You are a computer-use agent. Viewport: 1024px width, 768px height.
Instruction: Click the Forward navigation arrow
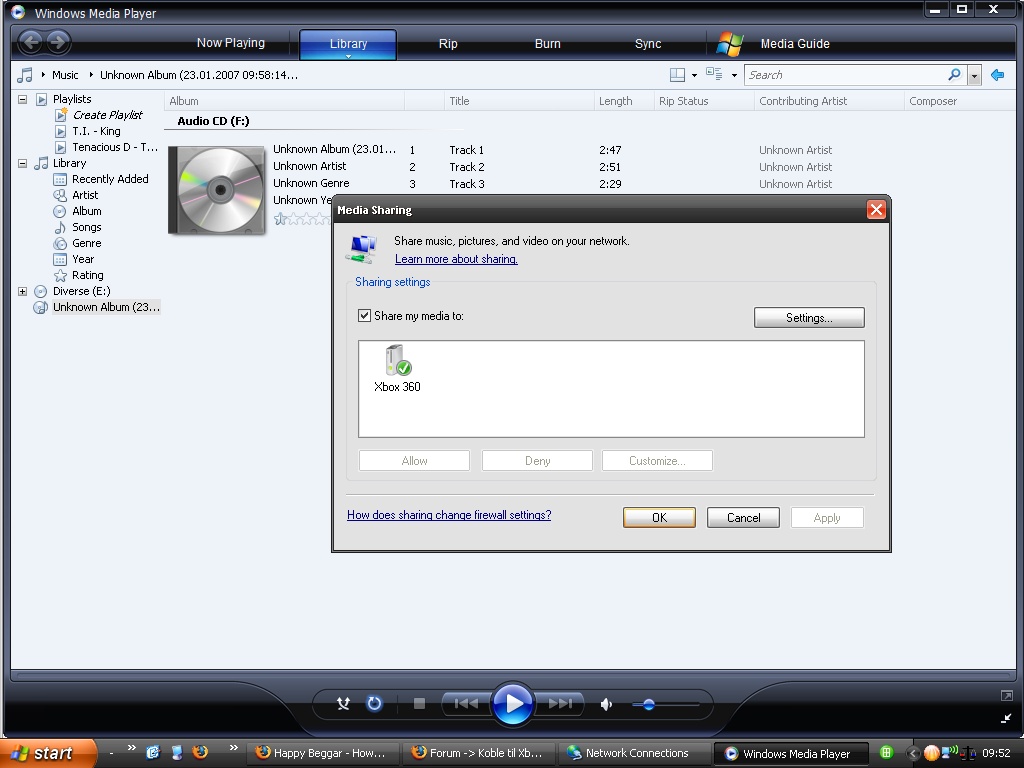[x=57, y=42]
